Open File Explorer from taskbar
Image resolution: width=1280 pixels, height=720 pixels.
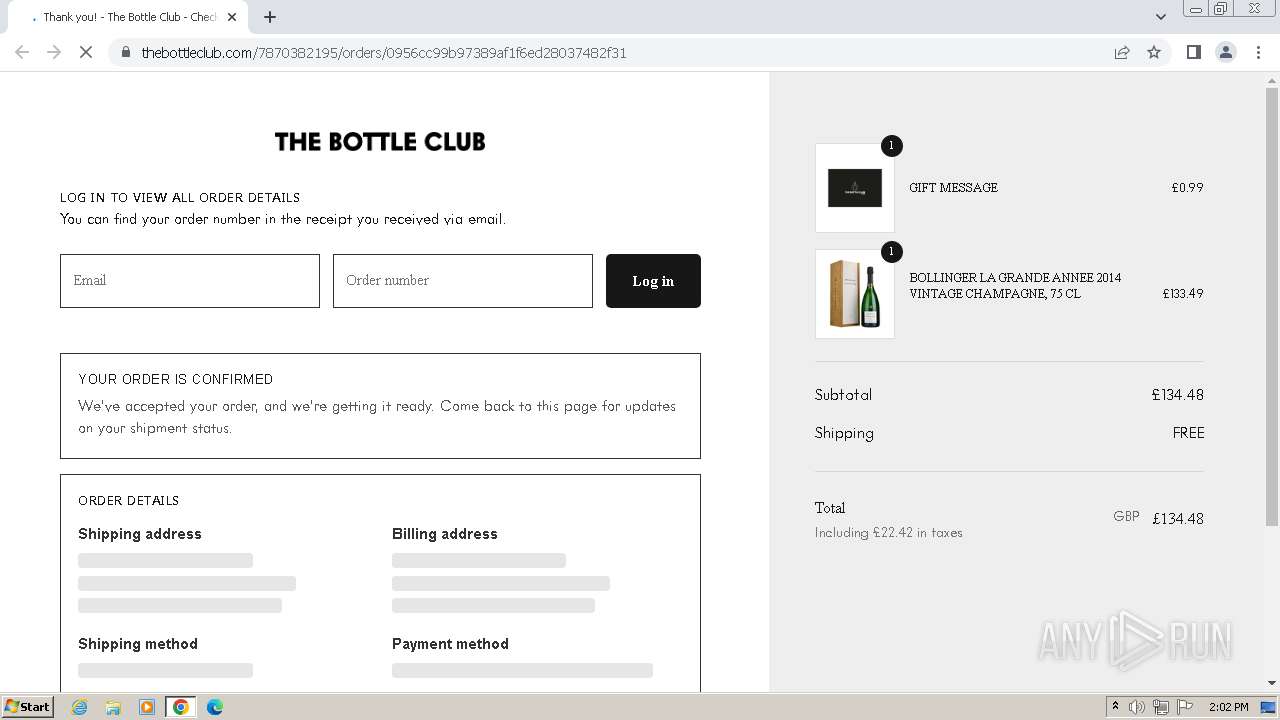tap(113, 707)
